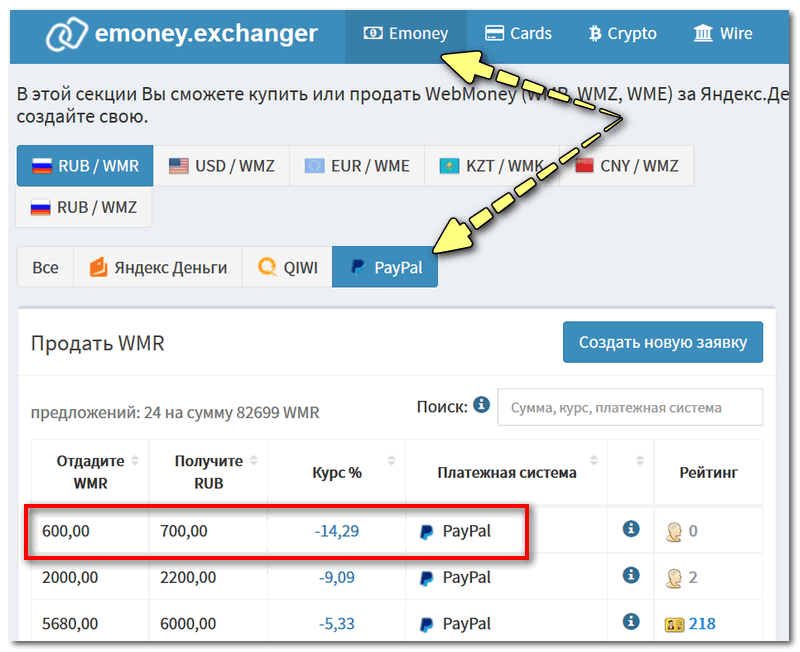
Task: Click the rate -9,09 link
Action: pyautogui.click(x=337, y=578)
